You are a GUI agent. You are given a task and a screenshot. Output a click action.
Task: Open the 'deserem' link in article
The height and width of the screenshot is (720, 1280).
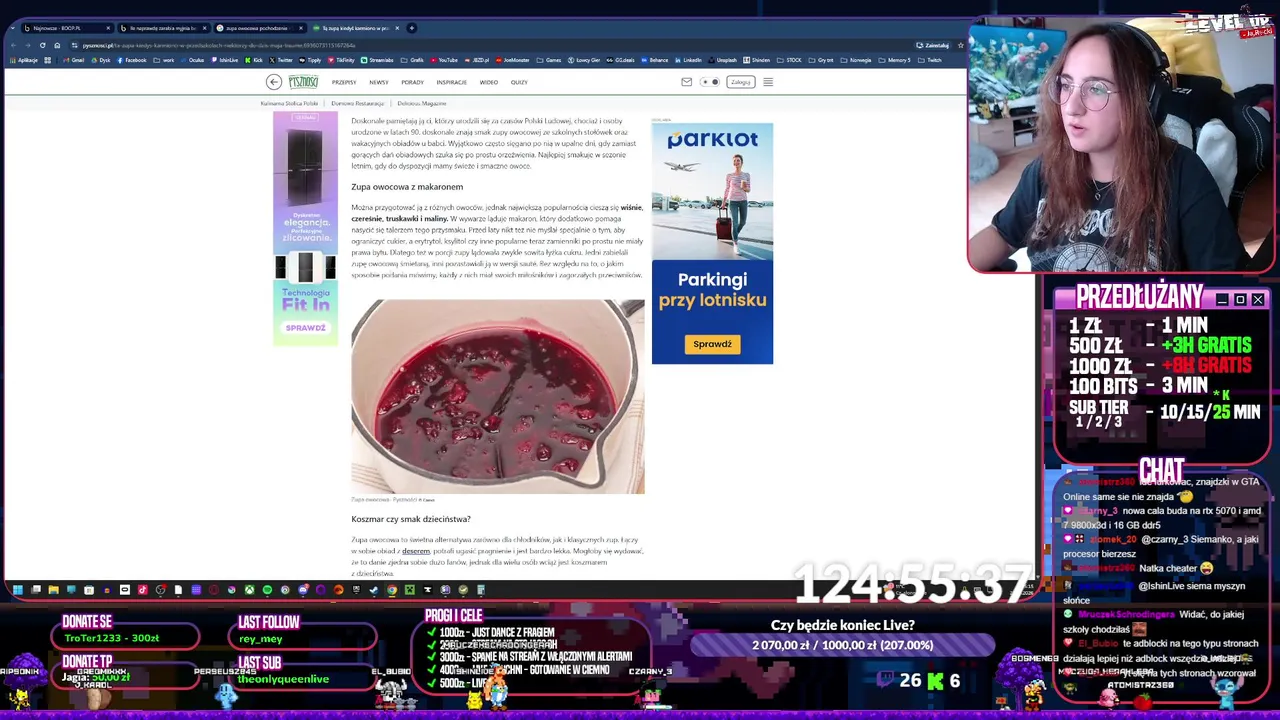pyautogui.click(x=416, y=551)
